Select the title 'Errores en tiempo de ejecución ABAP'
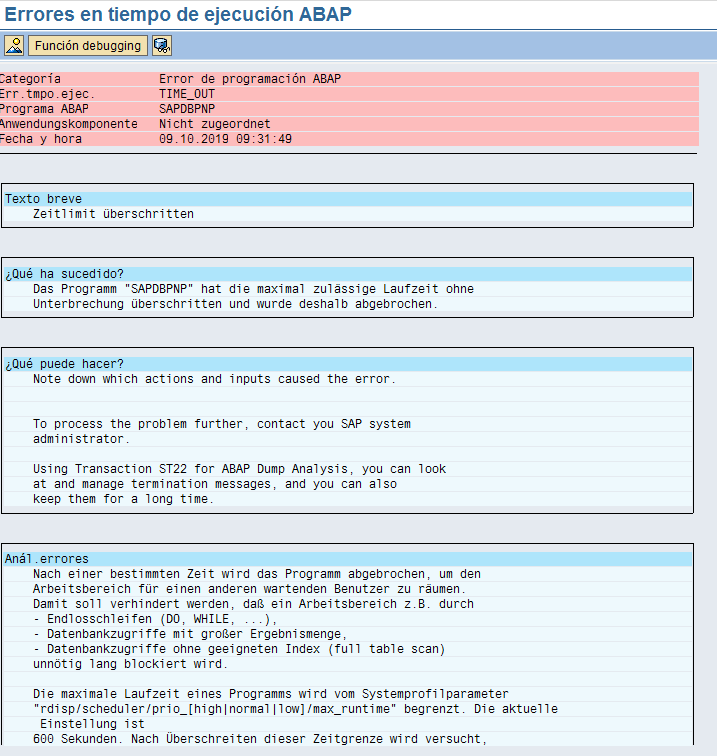This screenshot has height=756, width=717. tap(178, 14)
